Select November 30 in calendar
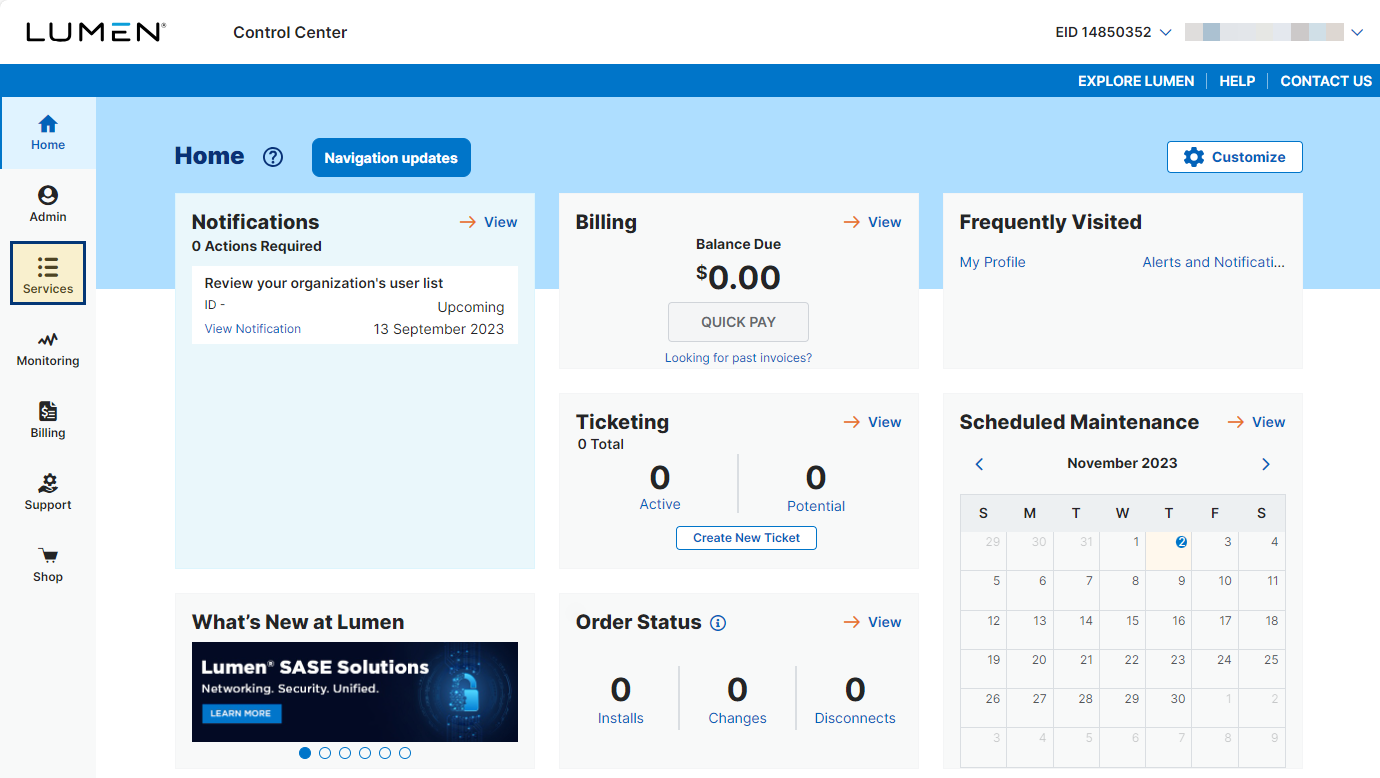Viewport: 1380px width, 778px height. (x=1169, y=708)
